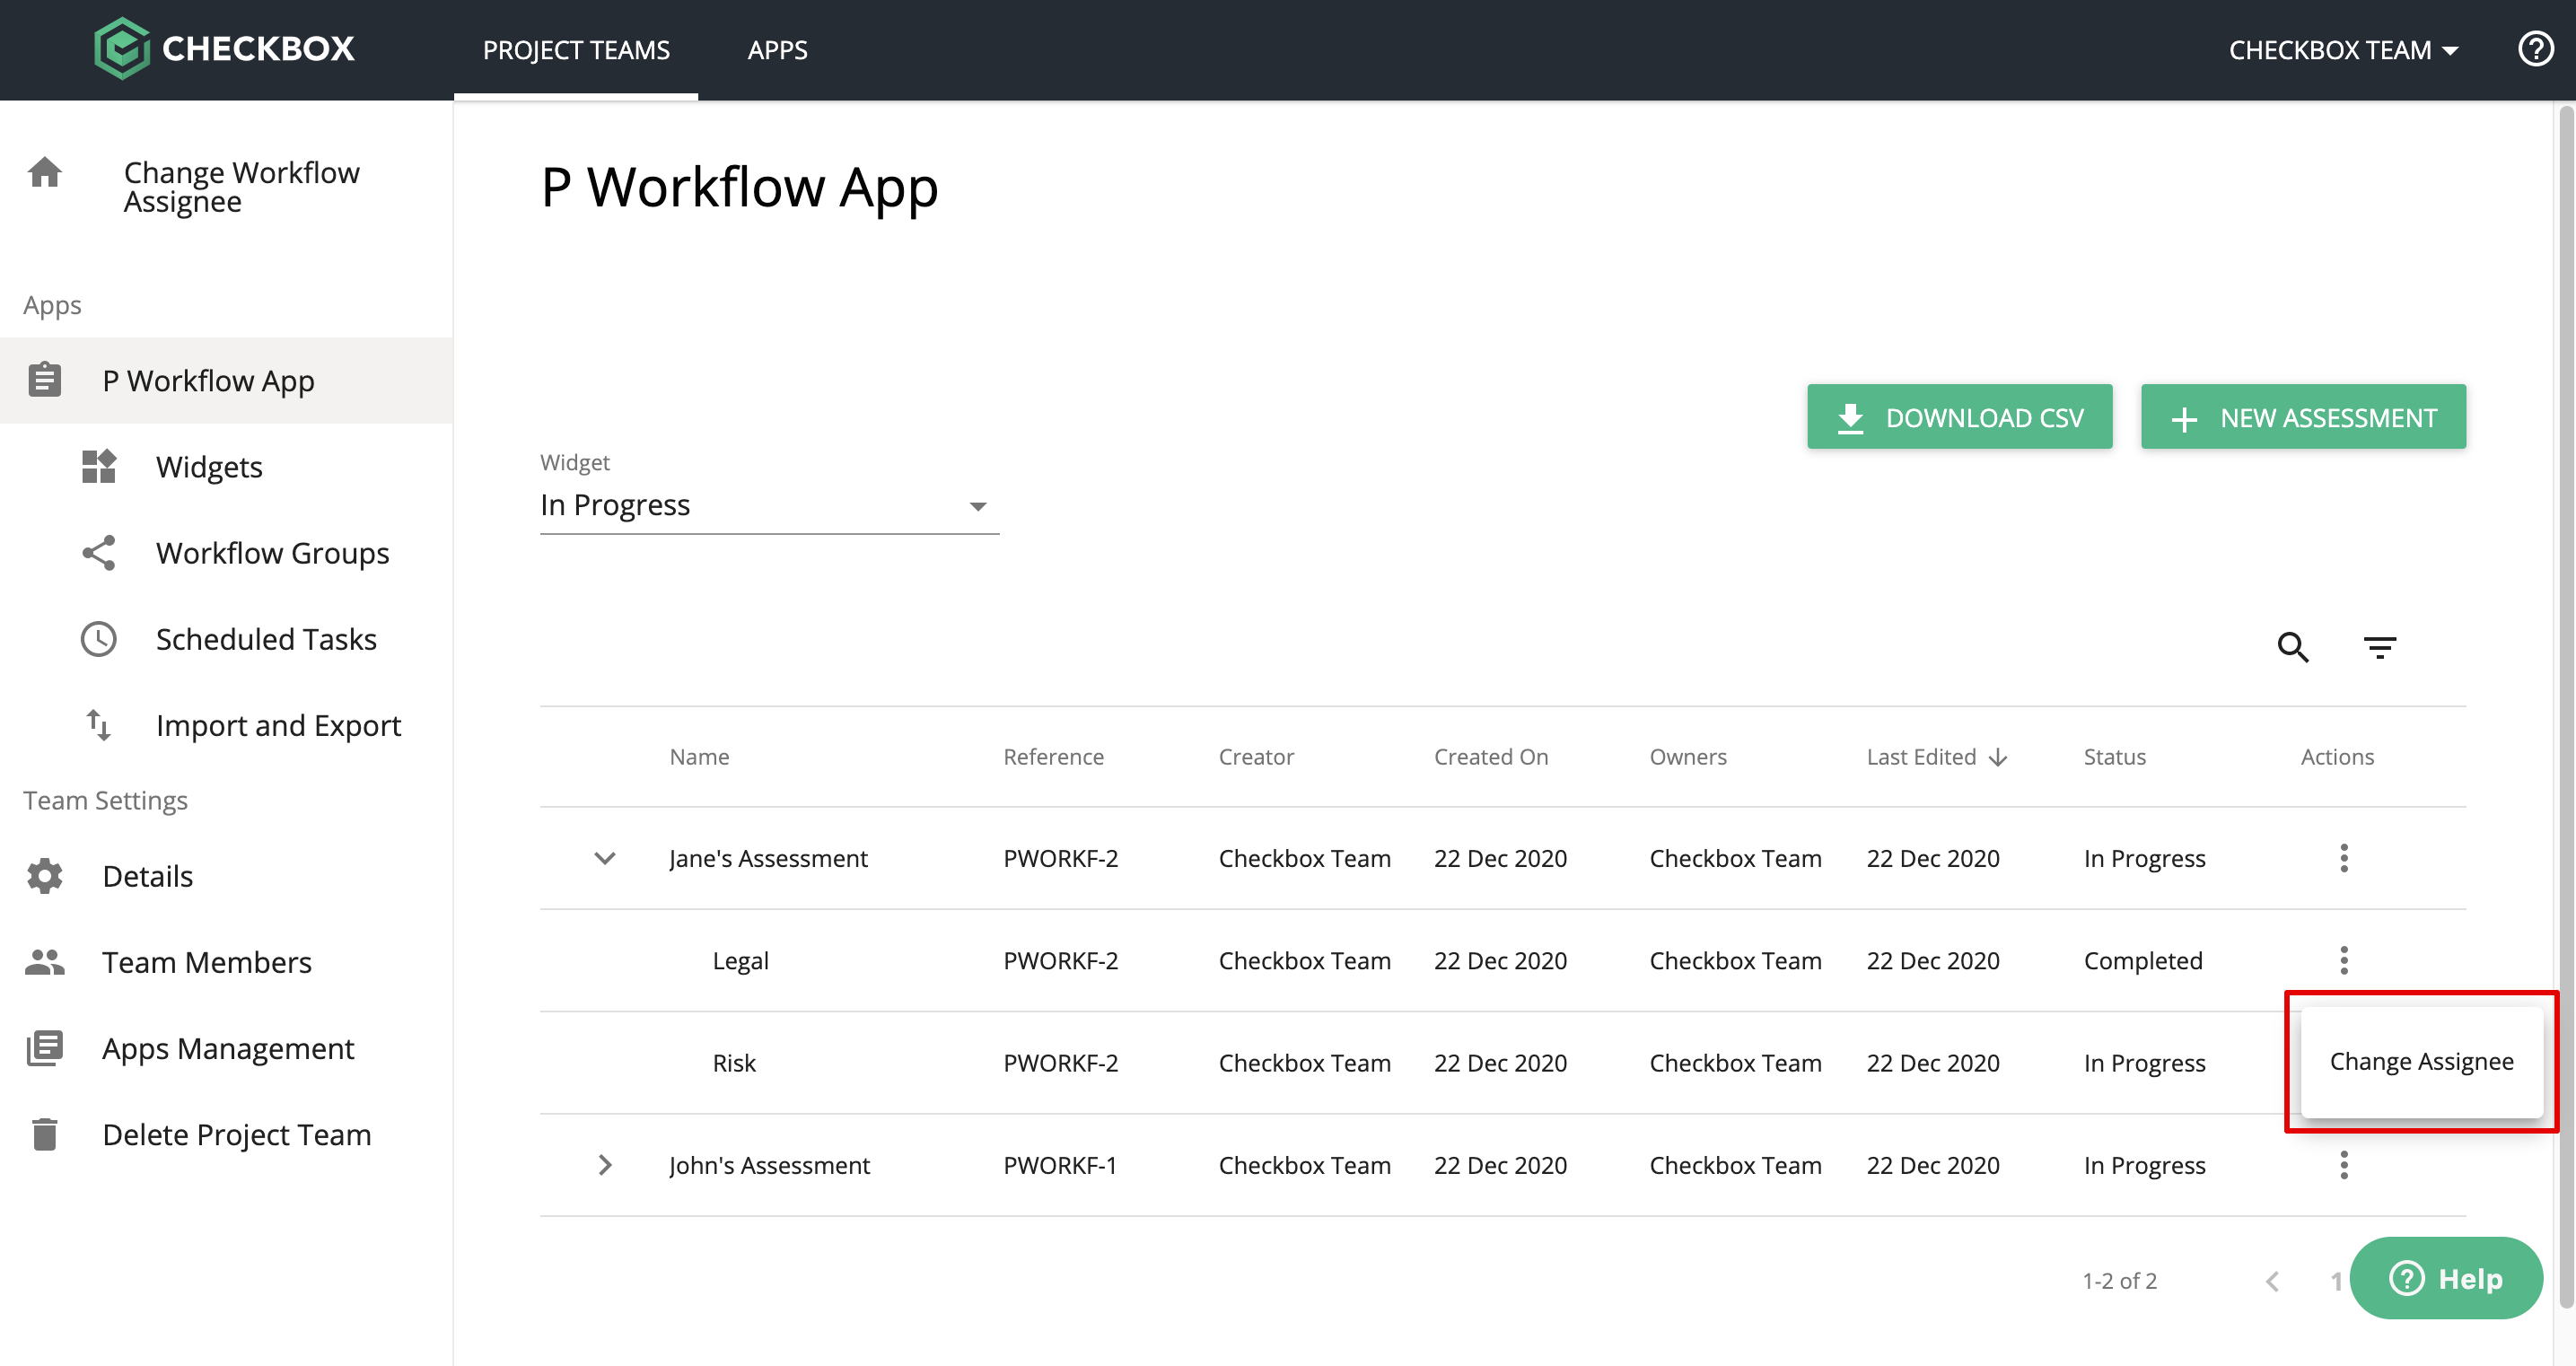2576x1366 pixels.
Task: Go to previous page with left chevron
Action: (2272, 1281)
